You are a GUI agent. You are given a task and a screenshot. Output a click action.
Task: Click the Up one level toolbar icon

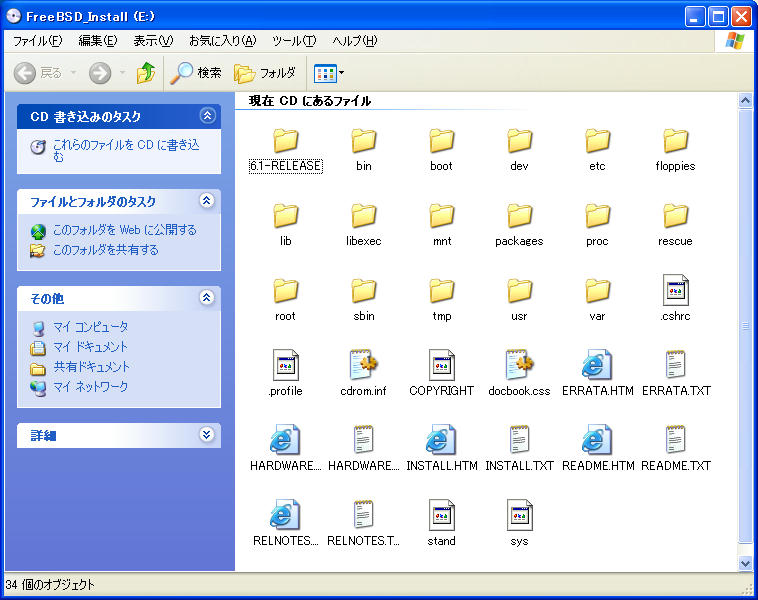(x=146, y=73)
